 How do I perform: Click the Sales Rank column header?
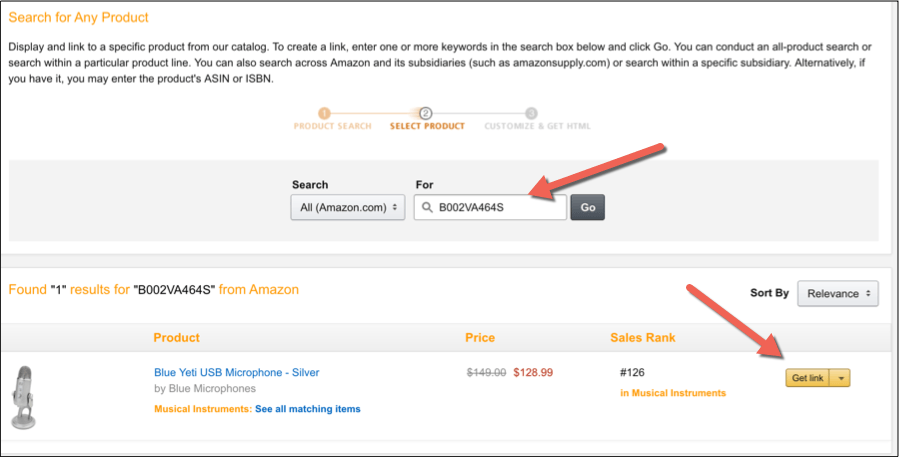coord(642,338)
